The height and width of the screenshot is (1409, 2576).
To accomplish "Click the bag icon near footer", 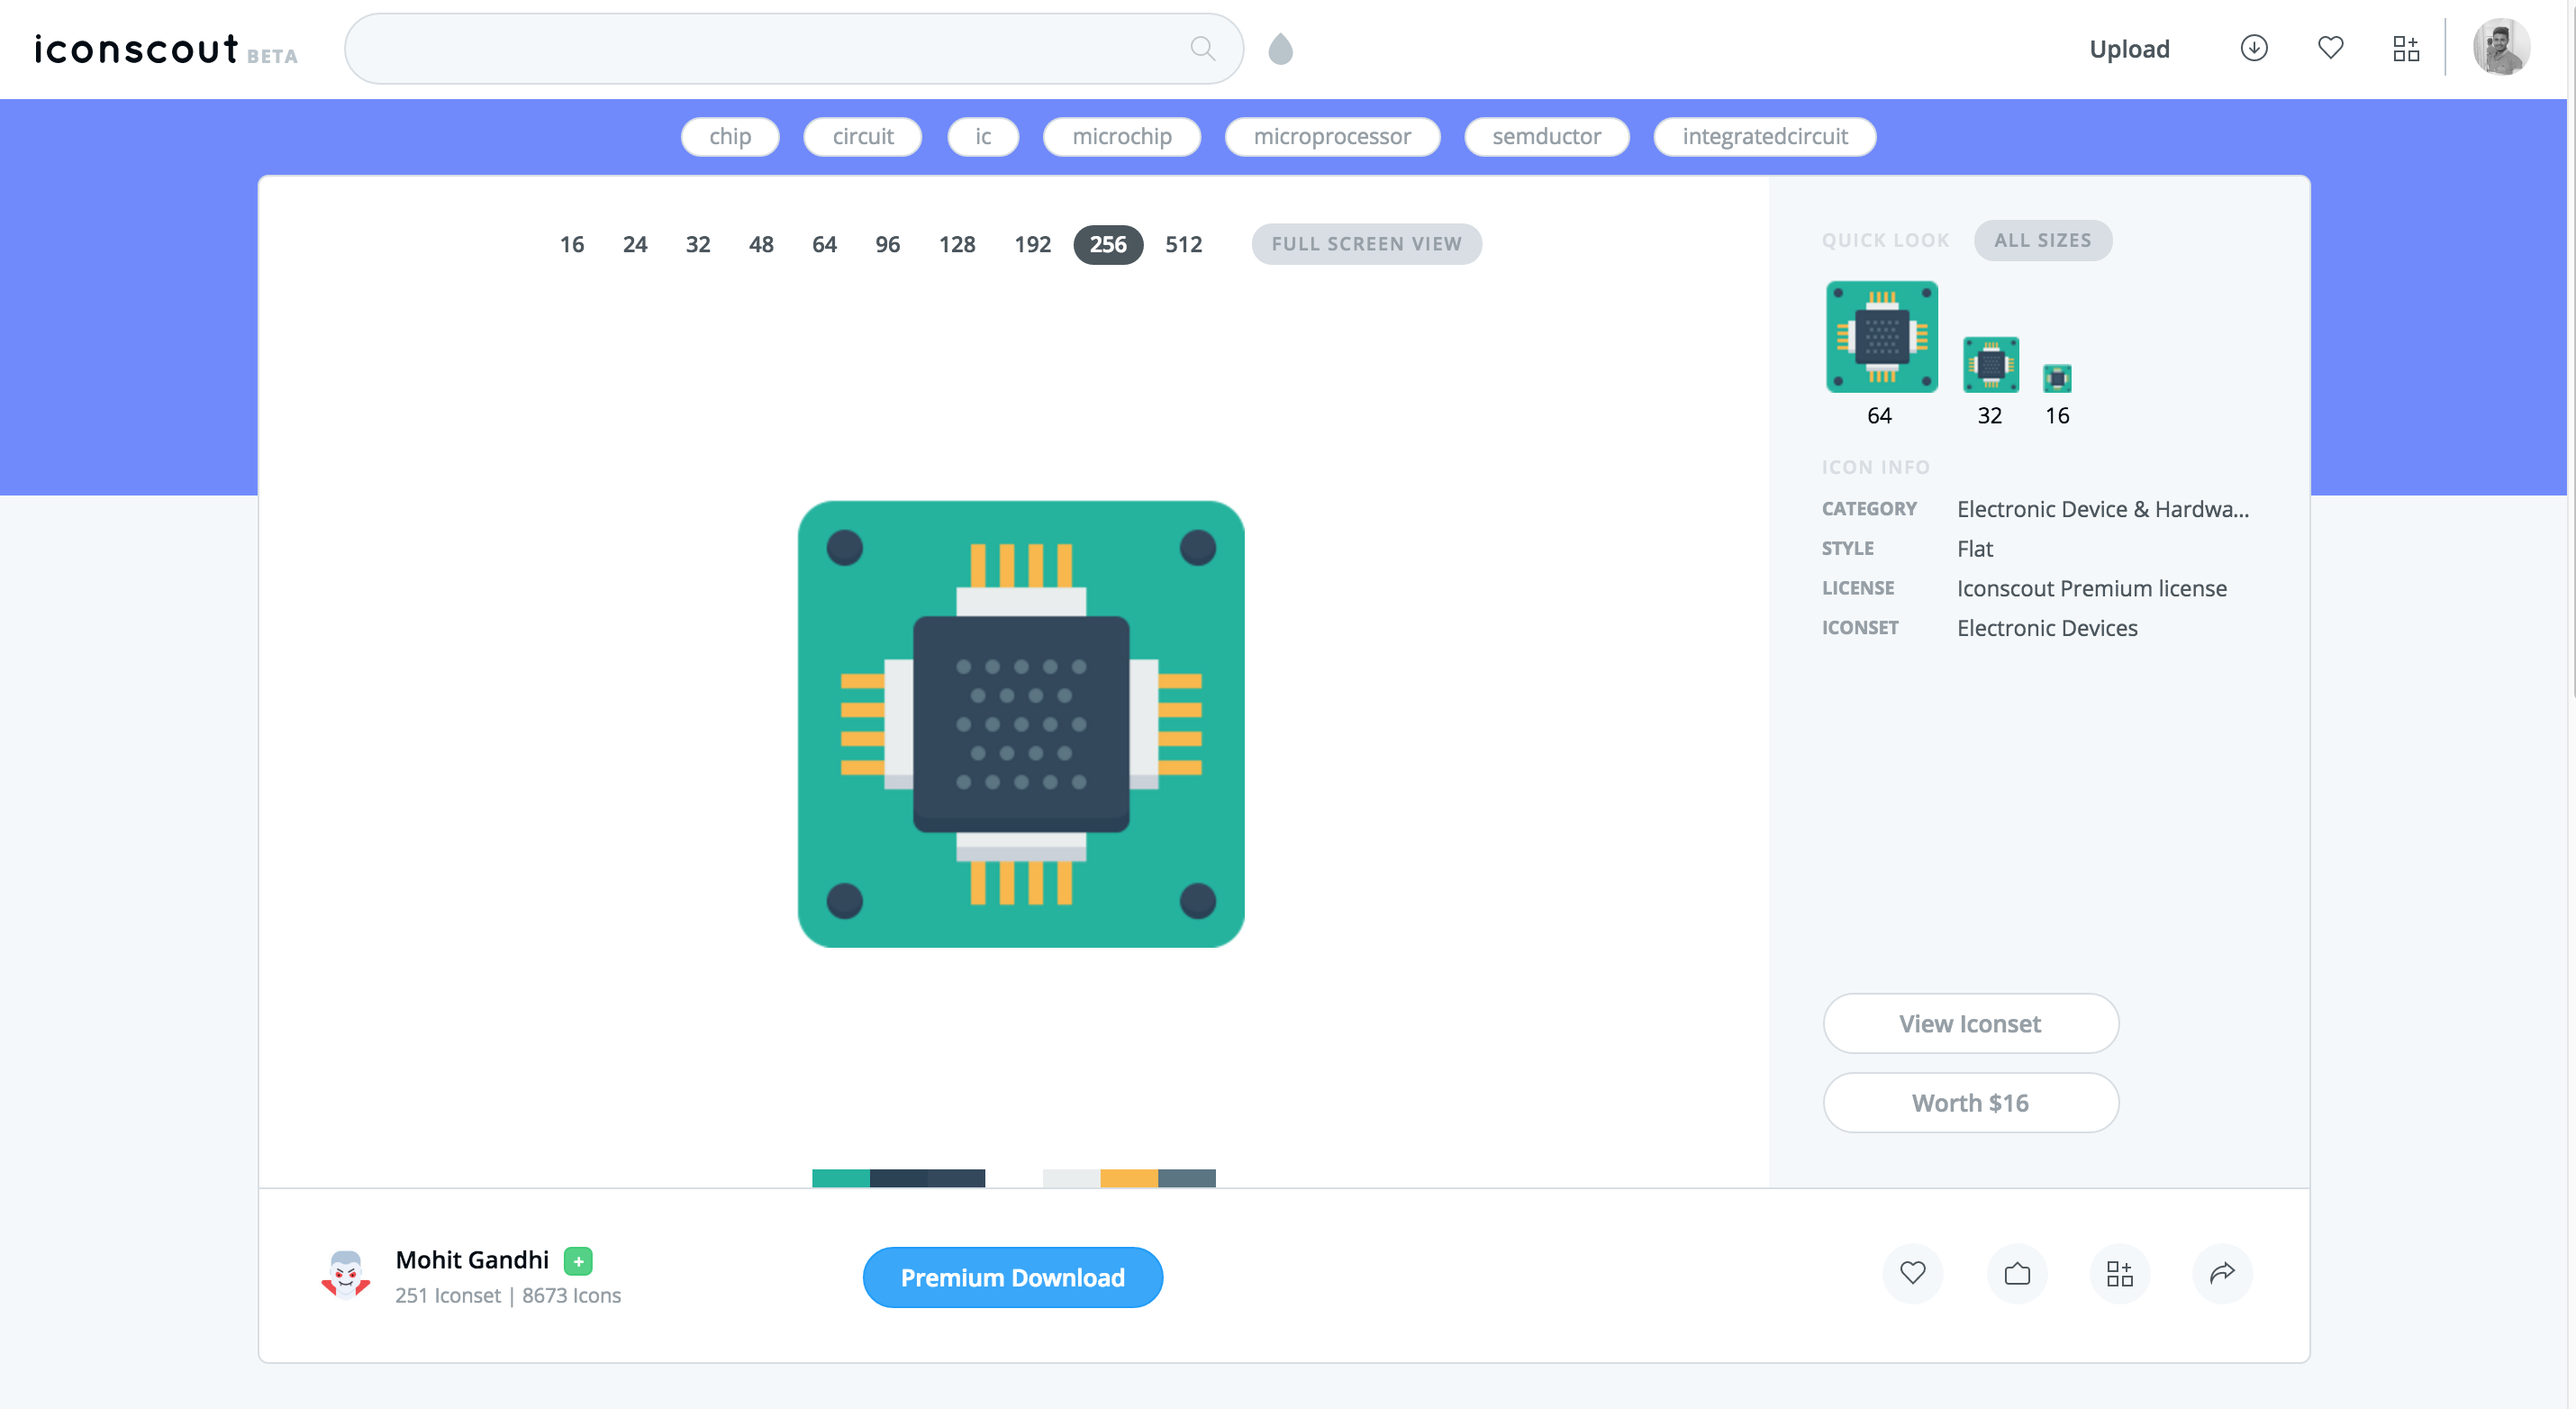I will point(2017,1273).
